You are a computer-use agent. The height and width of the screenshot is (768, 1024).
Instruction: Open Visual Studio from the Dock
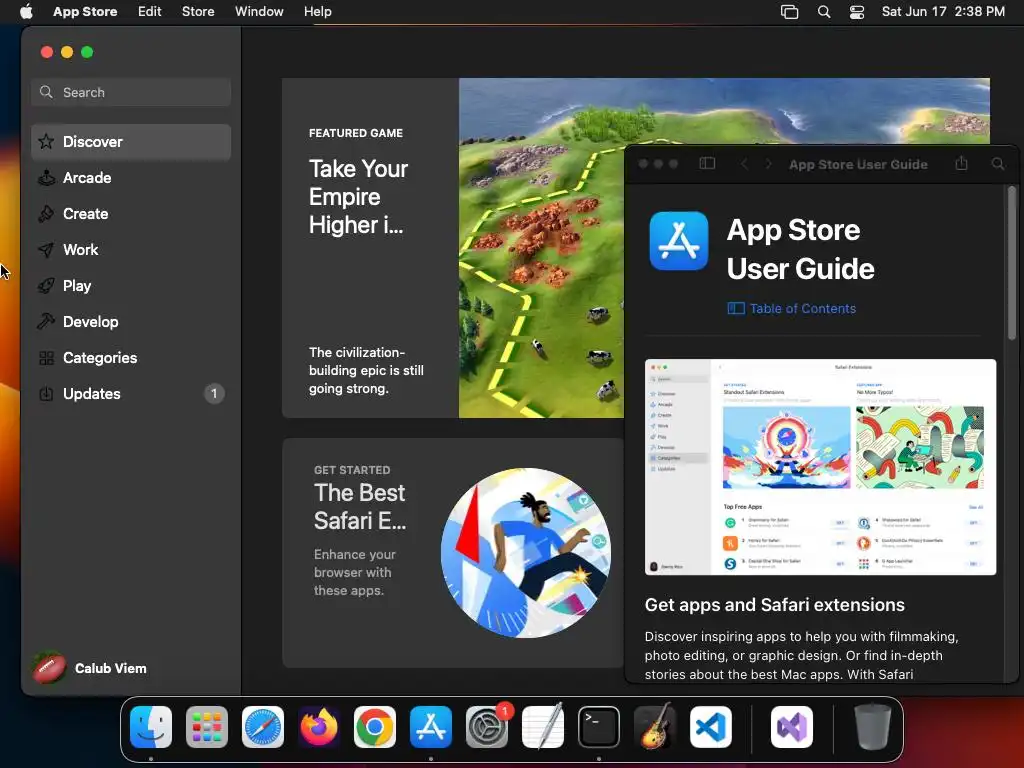(x=792, y=727)
